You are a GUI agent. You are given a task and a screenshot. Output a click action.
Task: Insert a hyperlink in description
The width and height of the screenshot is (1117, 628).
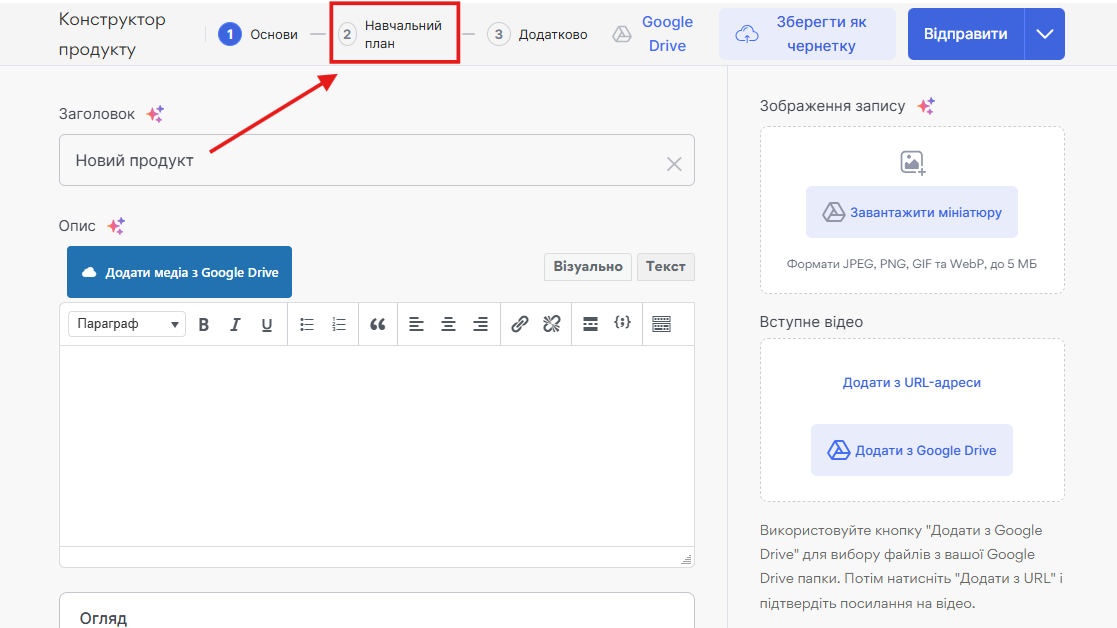point(519,324)
